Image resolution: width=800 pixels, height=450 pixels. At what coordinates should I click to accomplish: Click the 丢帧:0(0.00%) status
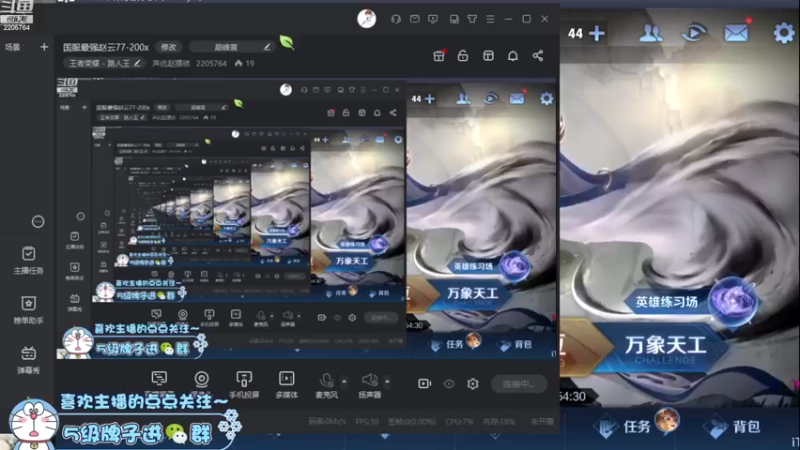point(412,421)
